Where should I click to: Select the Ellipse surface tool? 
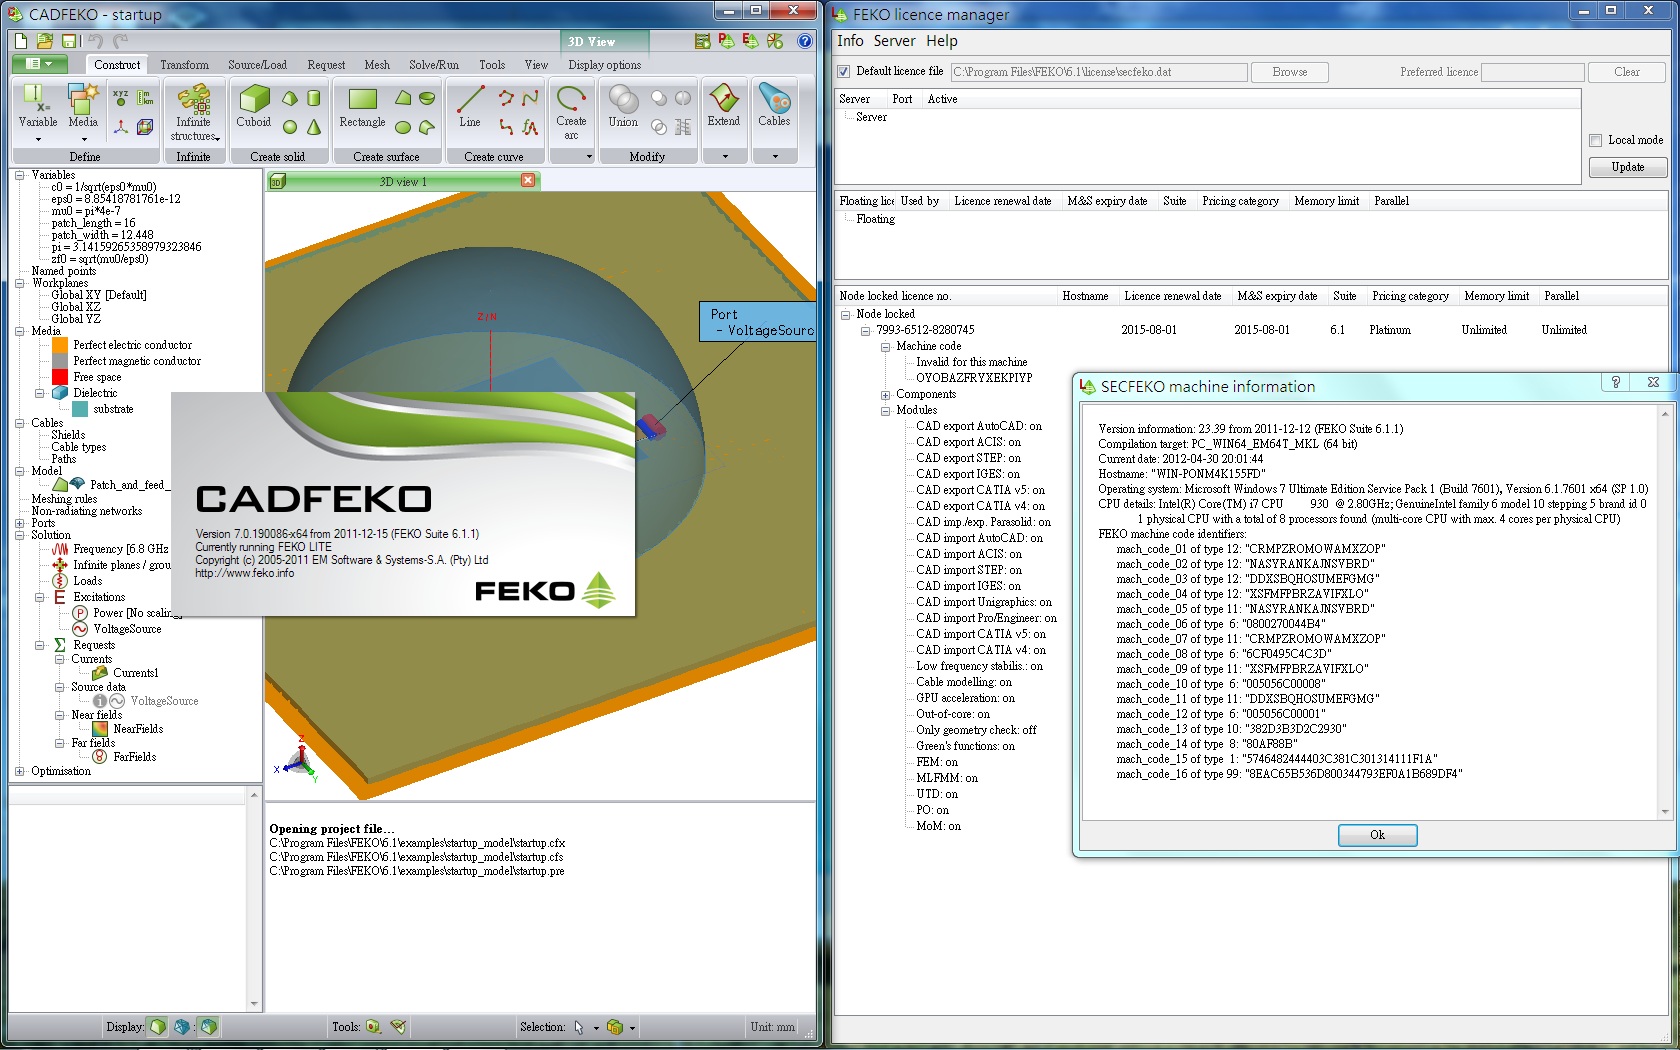coord(403,127)
